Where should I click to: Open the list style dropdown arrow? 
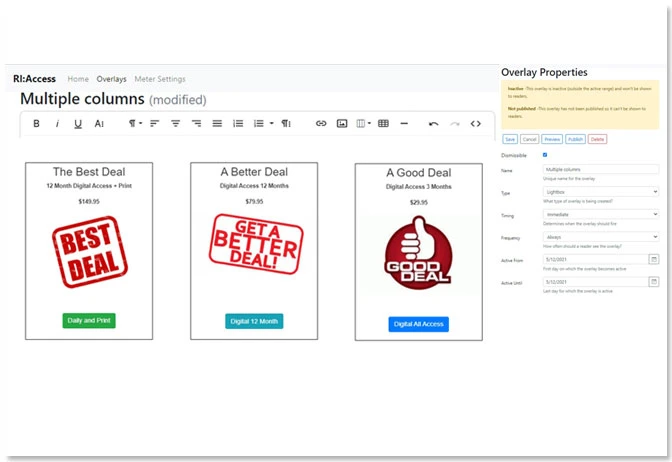click(271, 123)
